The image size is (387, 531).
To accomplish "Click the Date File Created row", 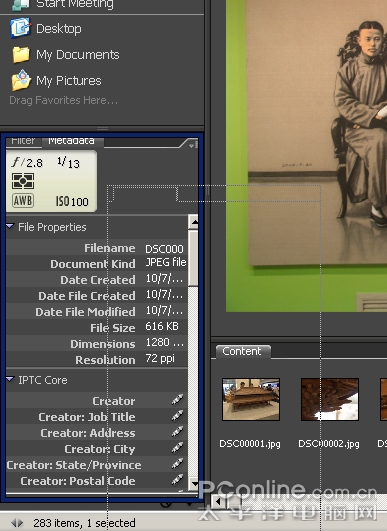I will (96, 296).
